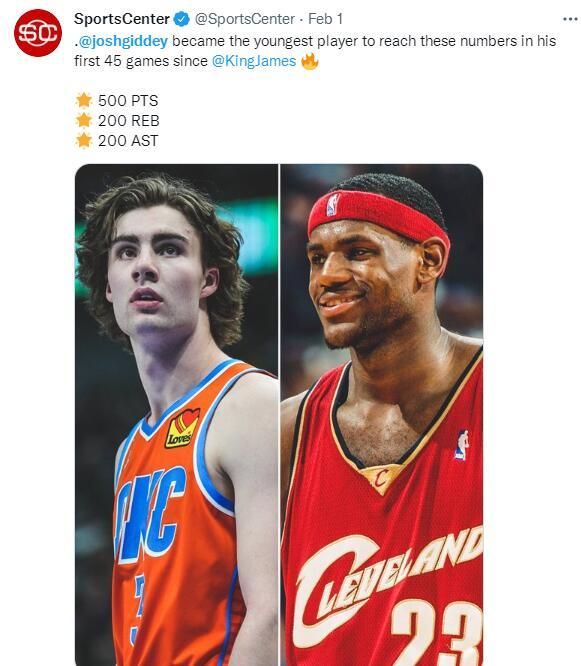
Task: Click the star emoji beside 200 AST
Action: (84, 141)
